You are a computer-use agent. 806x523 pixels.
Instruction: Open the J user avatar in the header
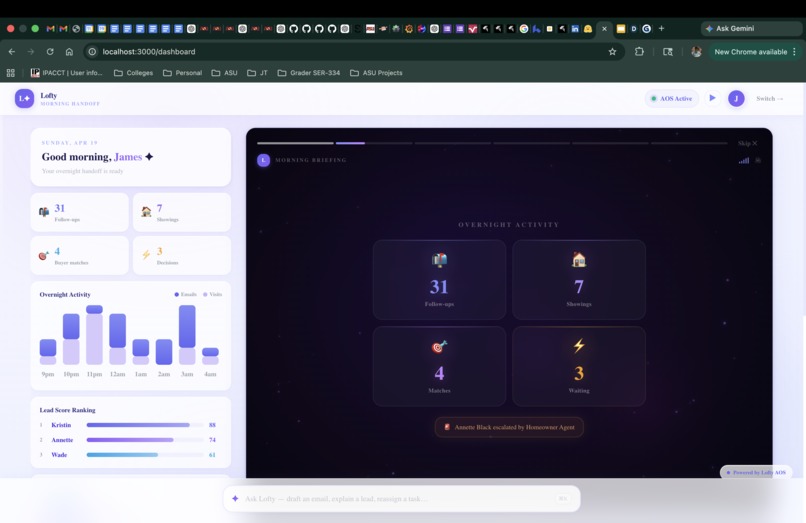click(736, 98)
